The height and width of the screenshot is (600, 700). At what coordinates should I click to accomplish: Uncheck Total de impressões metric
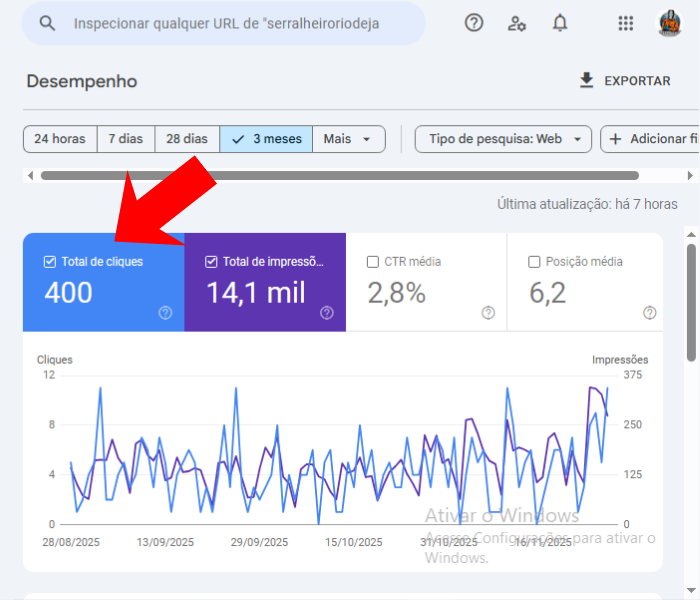pyautogui.click(x=211, y=262)
